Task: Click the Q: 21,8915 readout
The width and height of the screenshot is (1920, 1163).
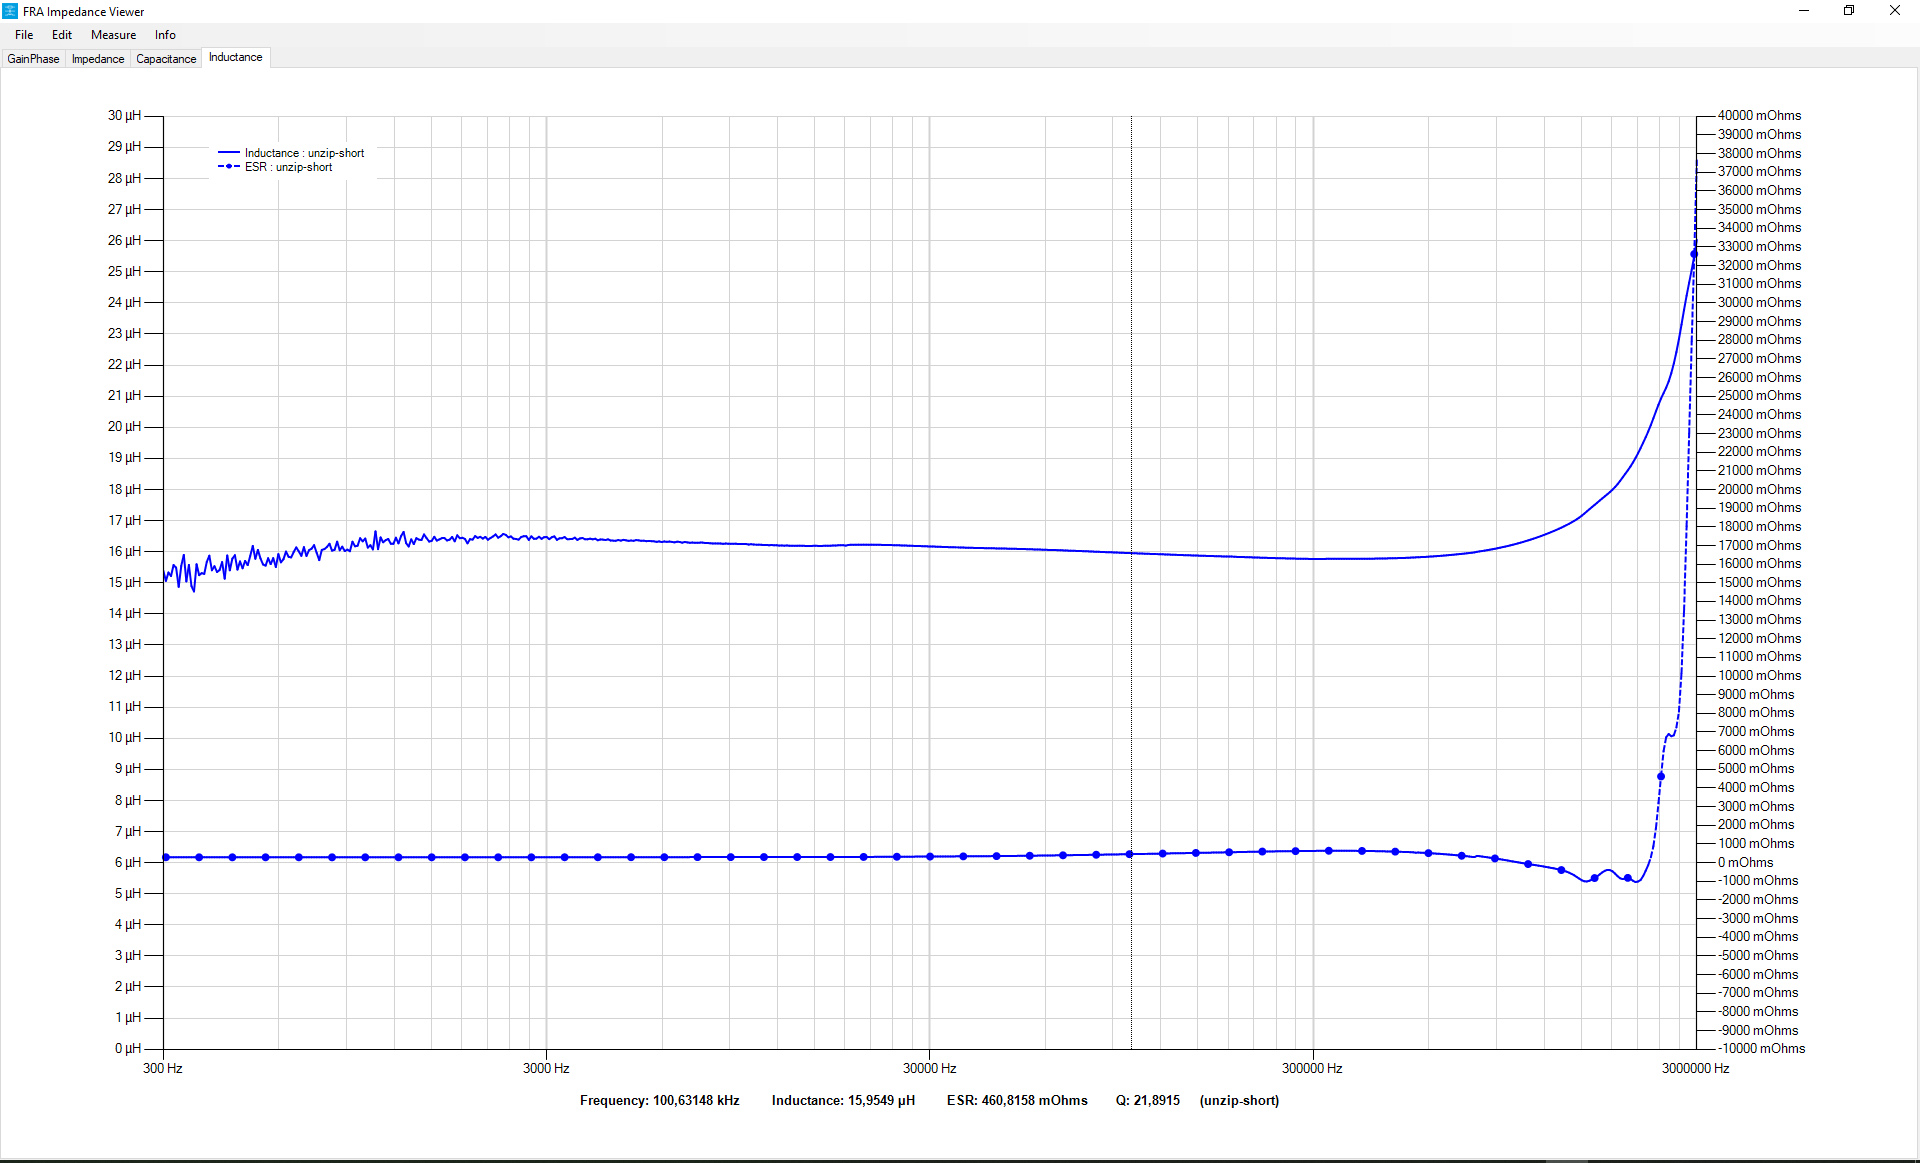Action: point(1148,1101)
